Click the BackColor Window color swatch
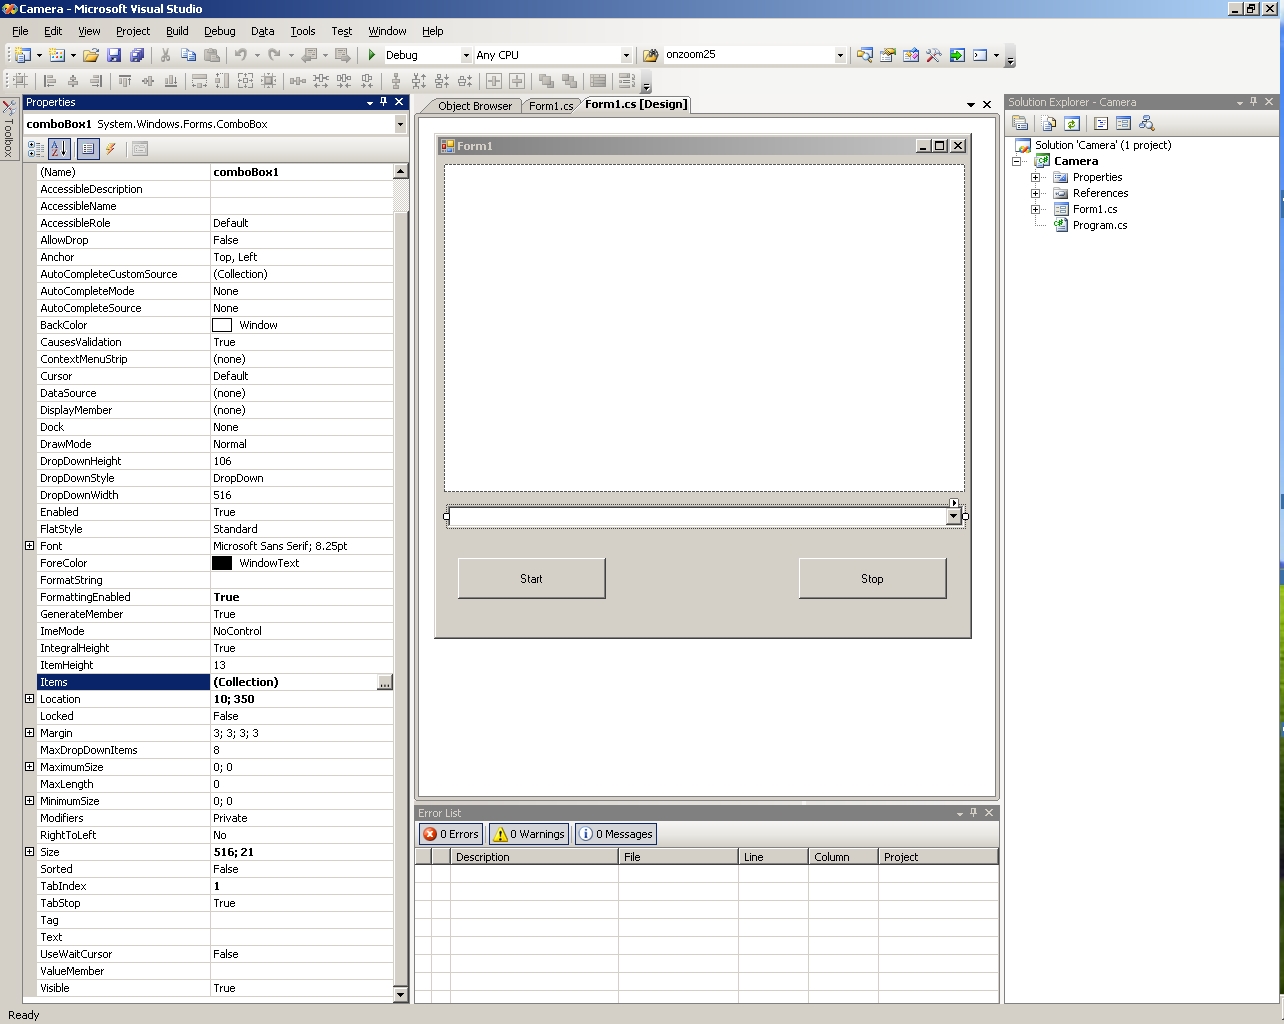Screen dimensions: 1284x1024 point(222,325)
